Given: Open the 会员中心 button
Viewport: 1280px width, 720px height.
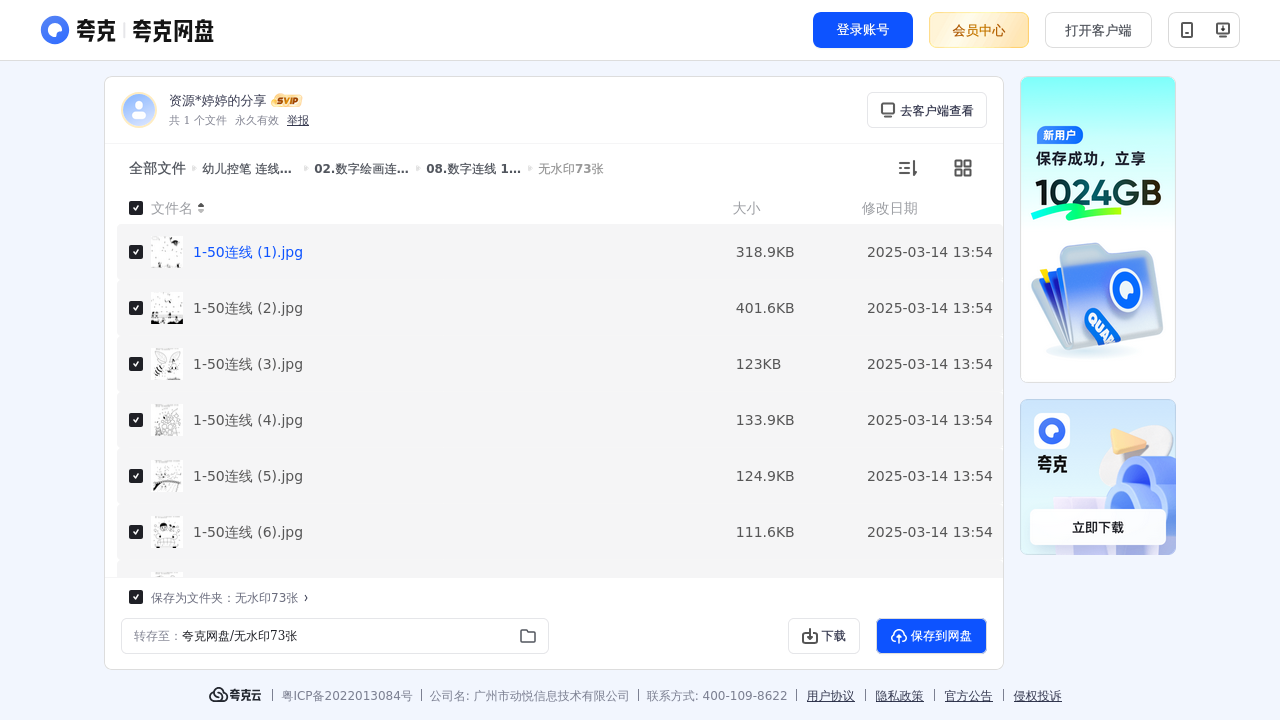Looking at the screenshot, I should pos(979,30).
